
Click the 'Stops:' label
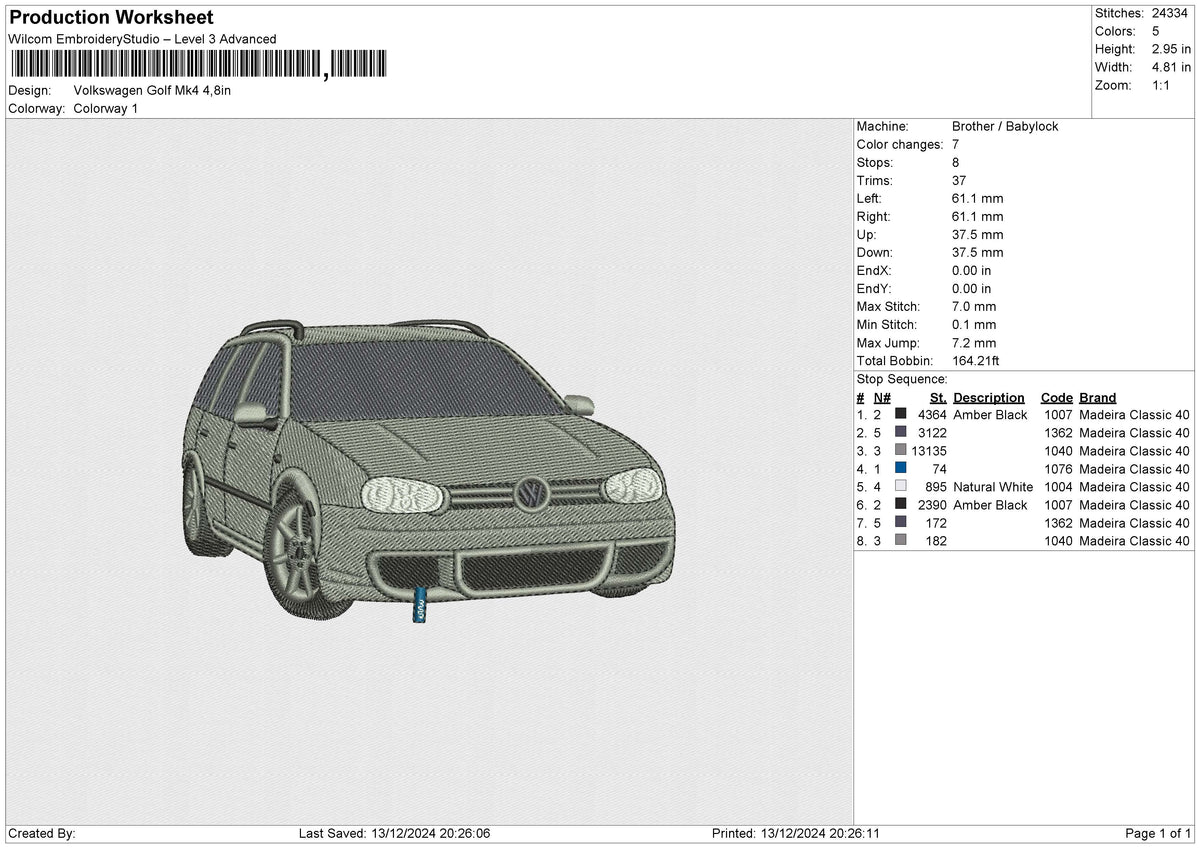coord(875,163)
